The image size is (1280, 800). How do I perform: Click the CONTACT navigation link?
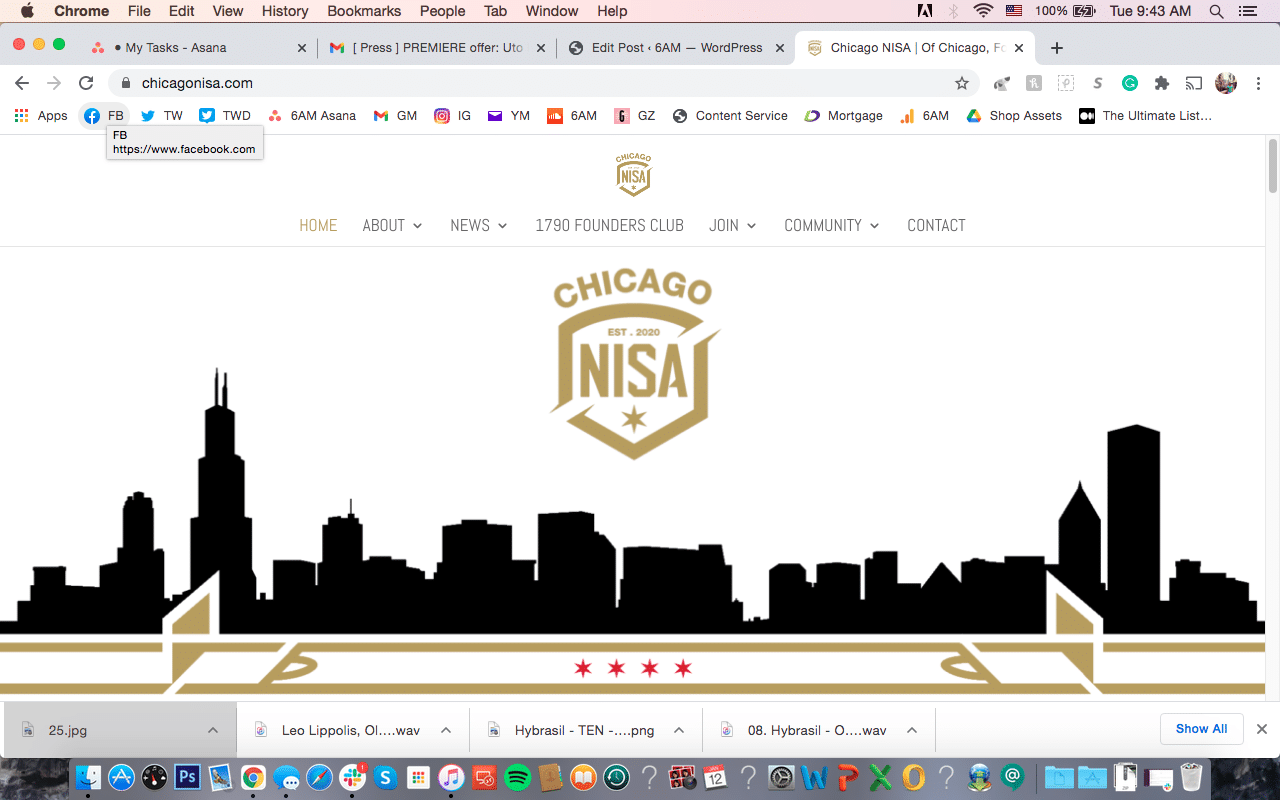[936, 225]
